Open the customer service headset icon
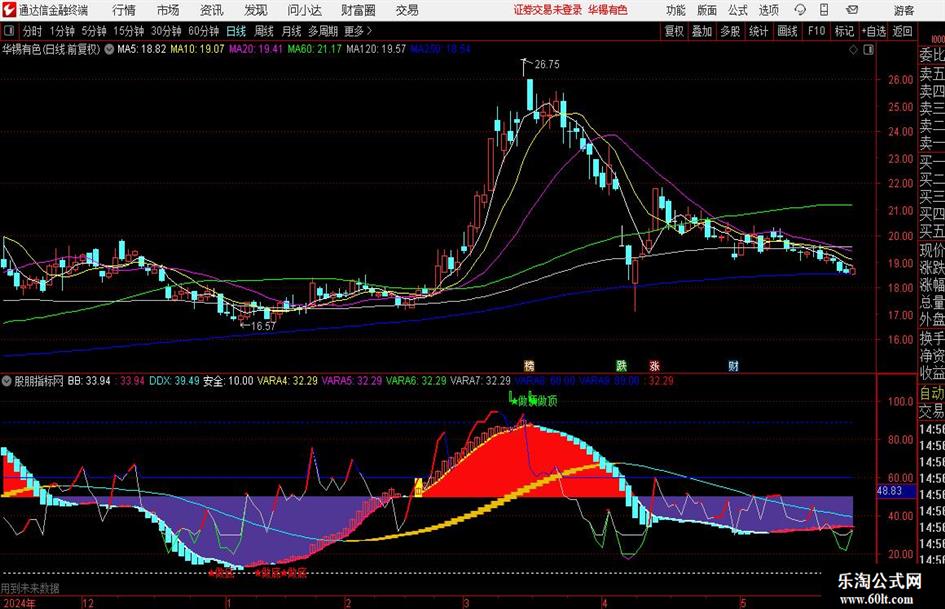Screen dimensions: 945x609 coord(800,10)
